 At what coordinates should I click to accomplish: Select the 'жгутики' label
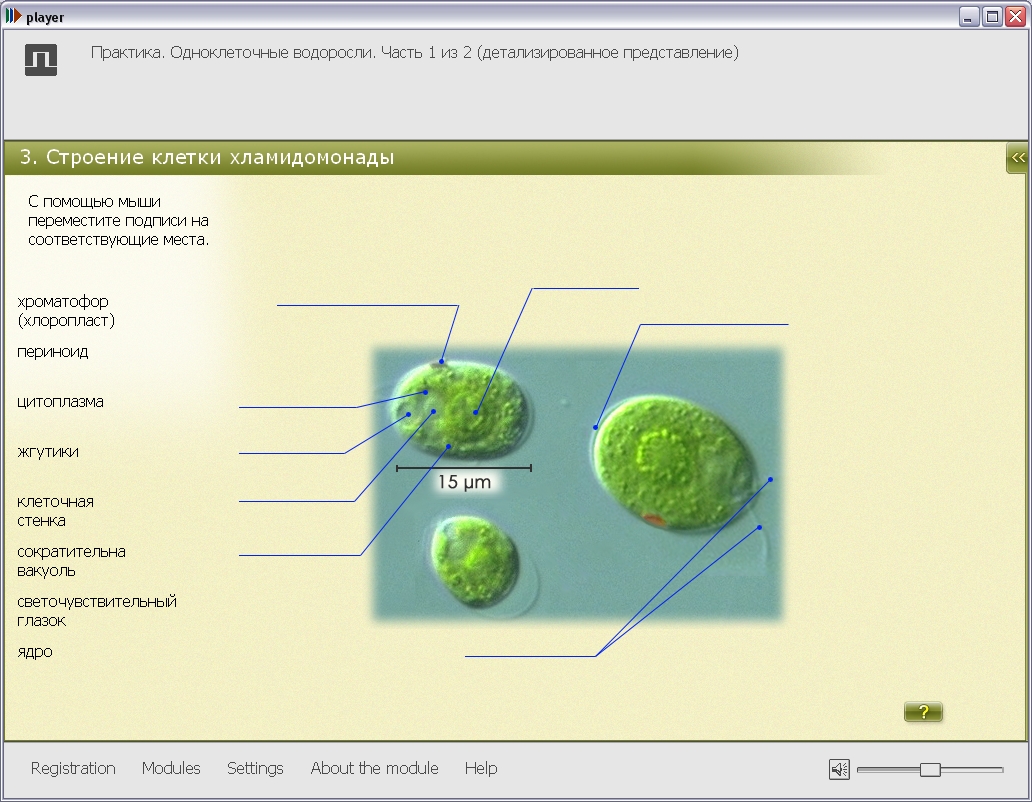tap(48, 452)
